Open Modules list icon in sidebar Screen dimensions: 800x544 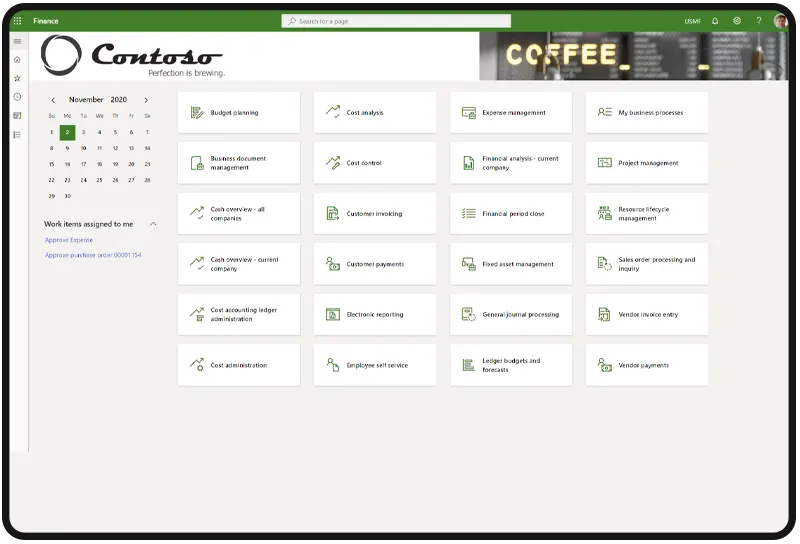pos(17,134)
